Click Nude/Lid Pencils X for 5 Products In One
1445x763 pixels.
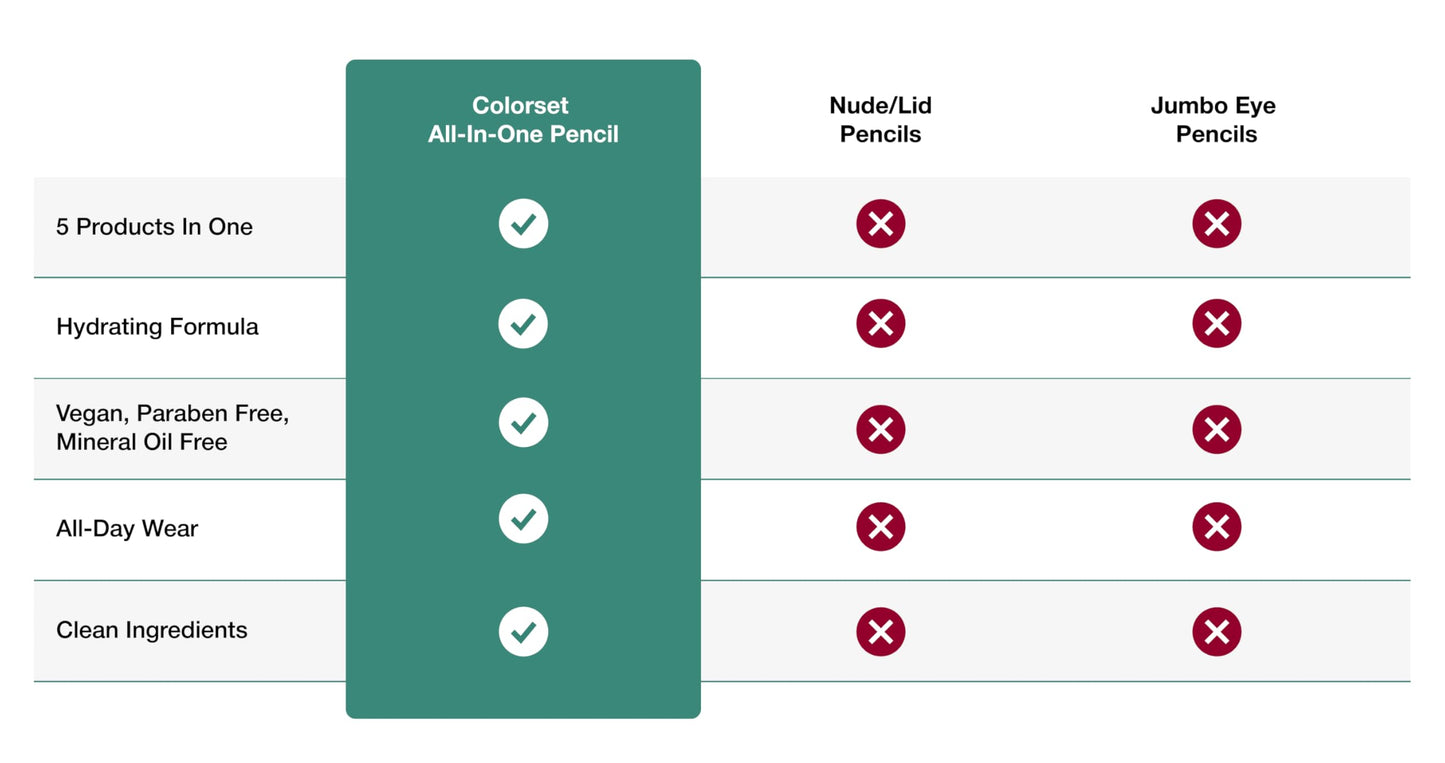880,224
